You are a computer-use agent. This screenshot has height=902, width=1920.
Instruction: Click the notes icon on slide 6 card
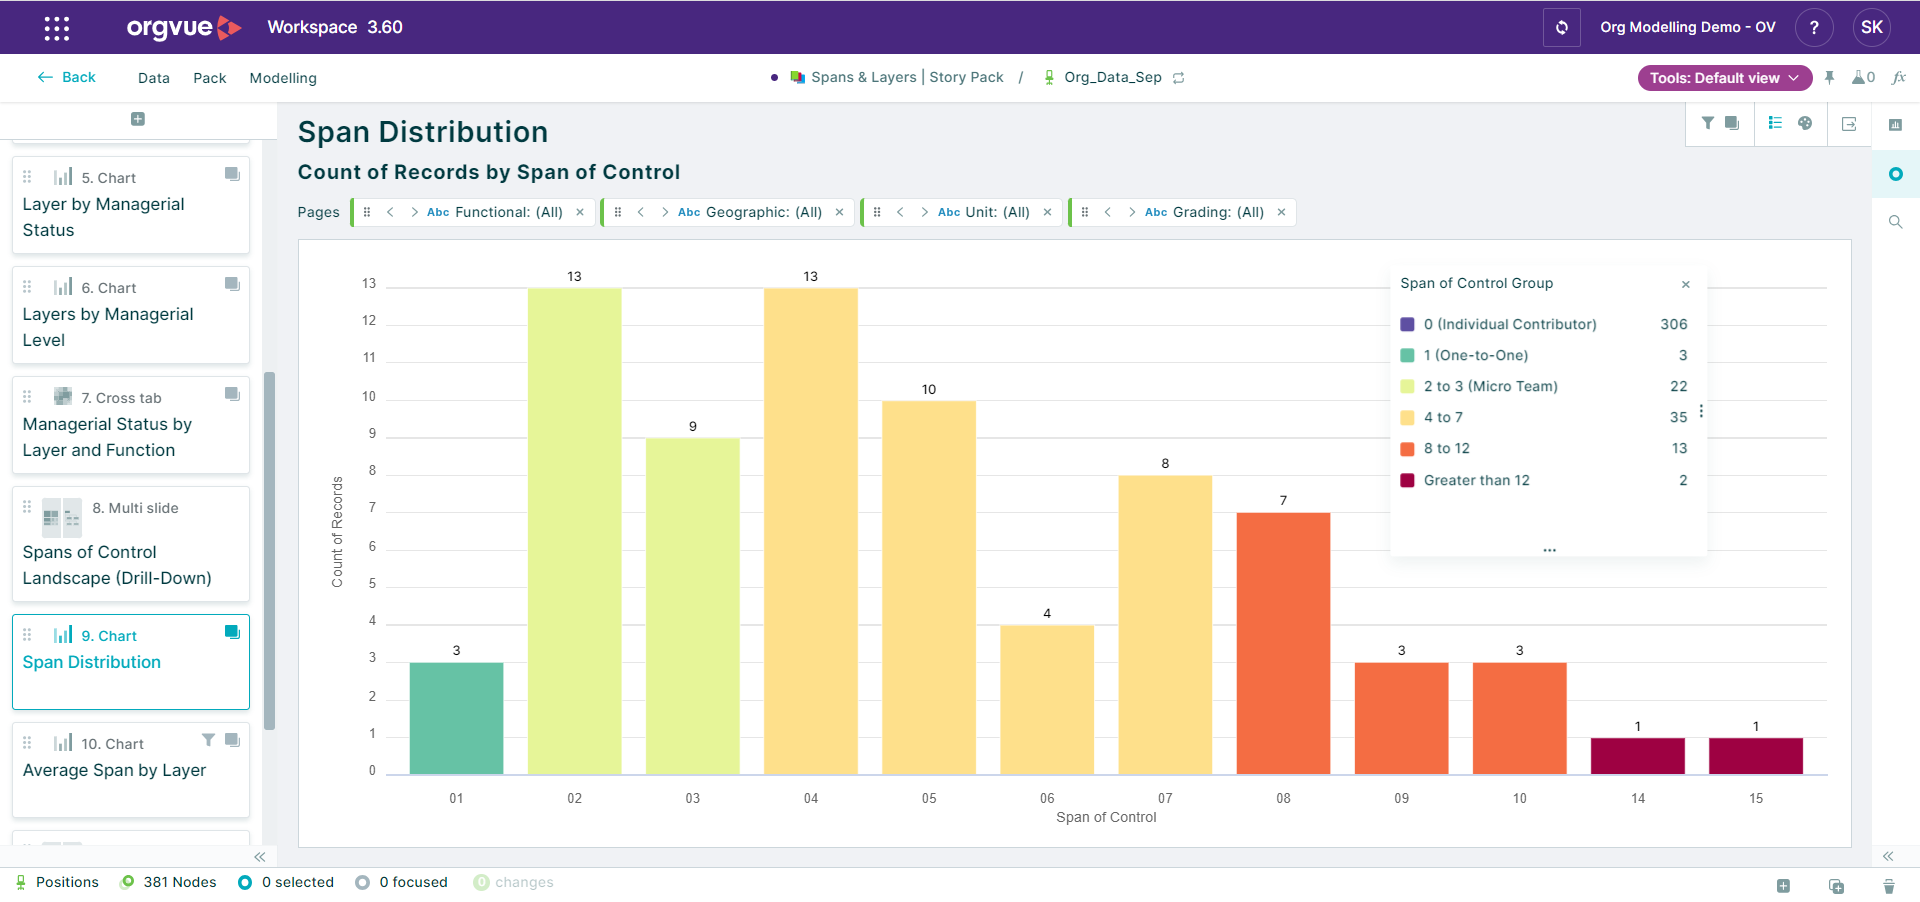point(232,284)
